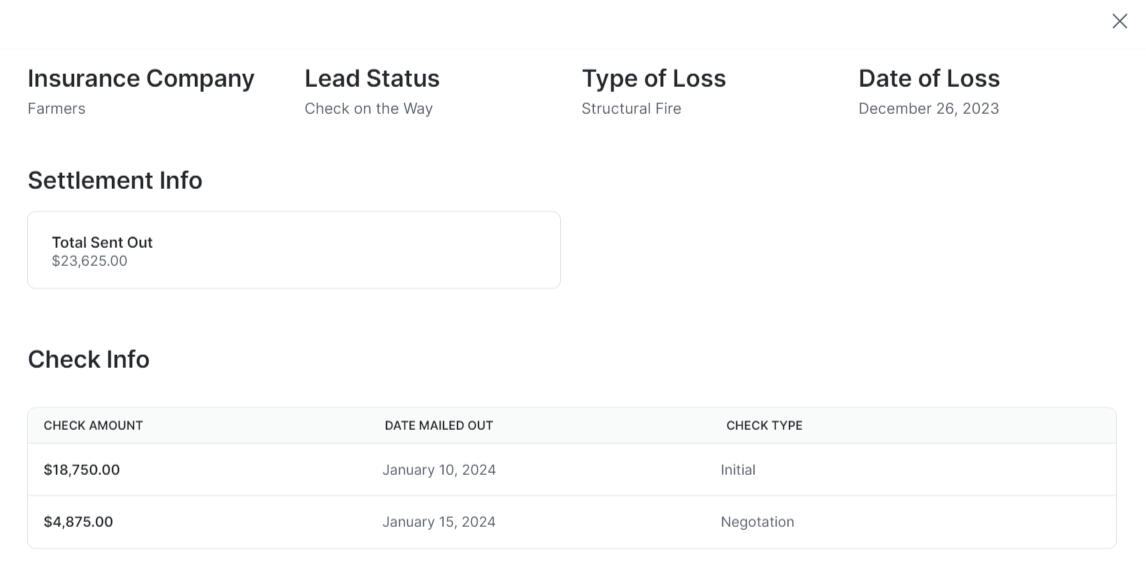
Task: Click the Farmers insurance company value
Action: (56, 108)
